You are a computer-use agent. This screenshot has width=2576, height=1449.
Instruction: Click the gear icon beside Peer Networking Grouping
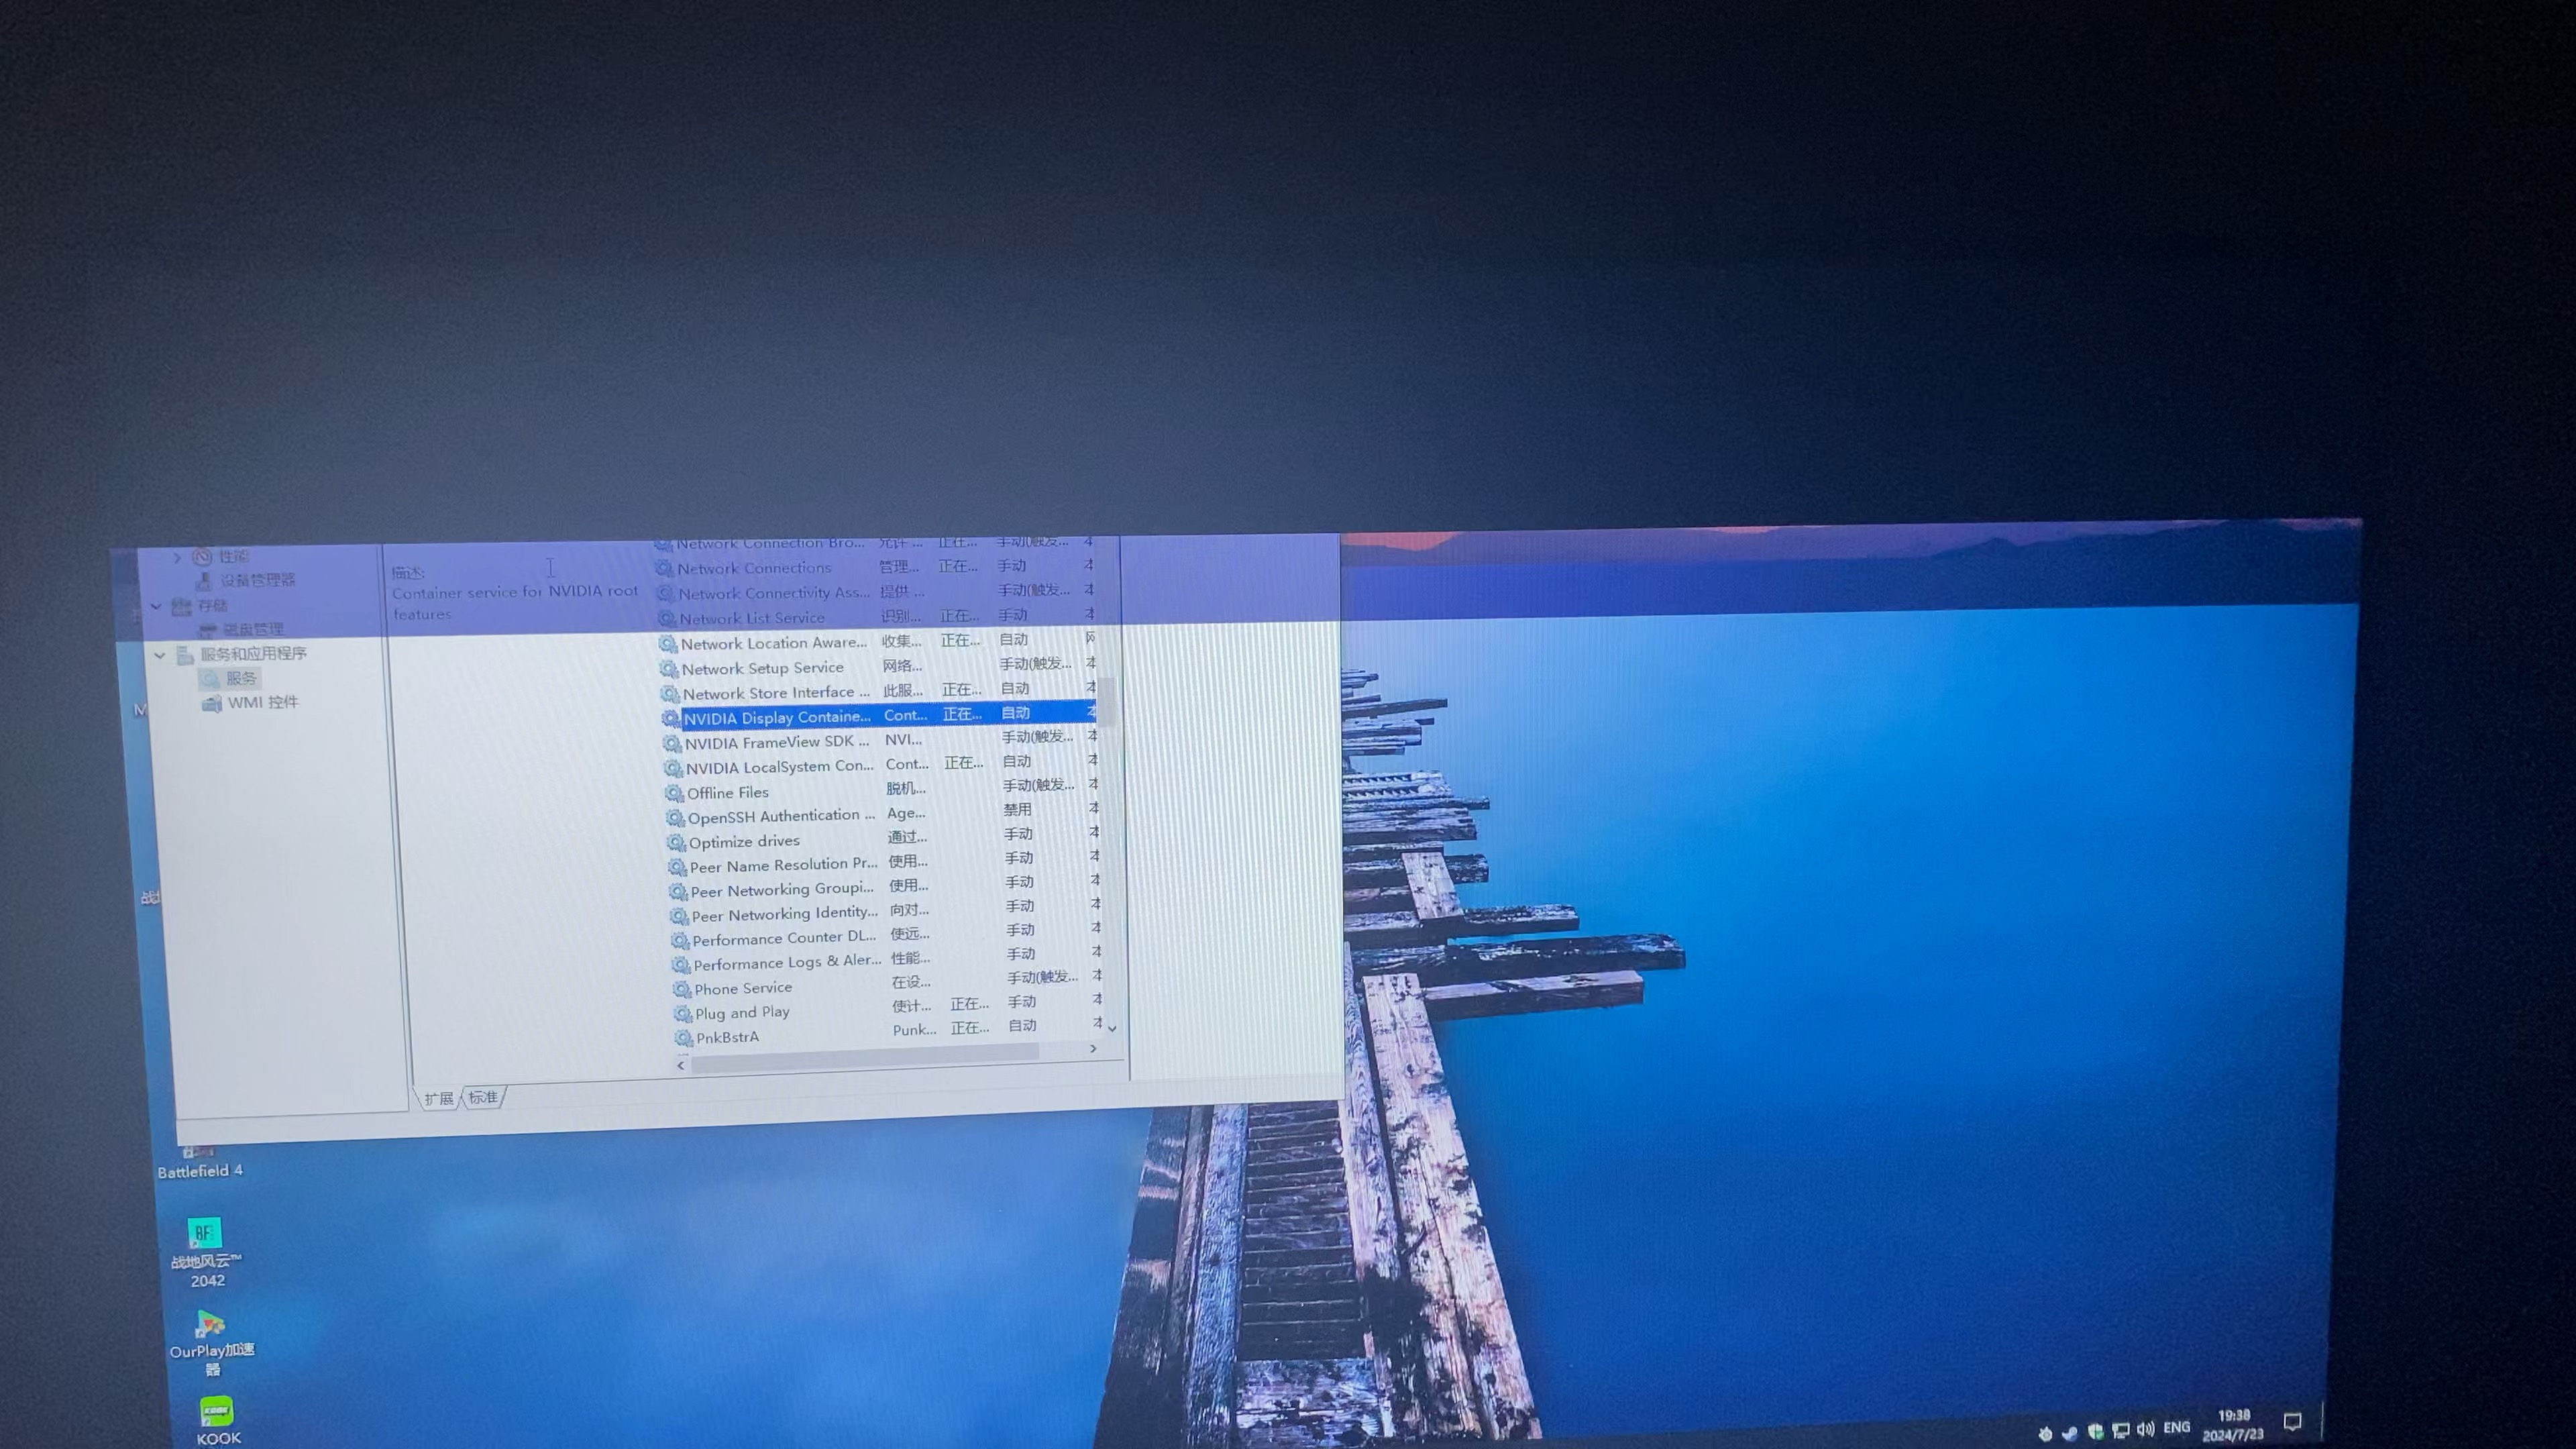click(678, 891)
